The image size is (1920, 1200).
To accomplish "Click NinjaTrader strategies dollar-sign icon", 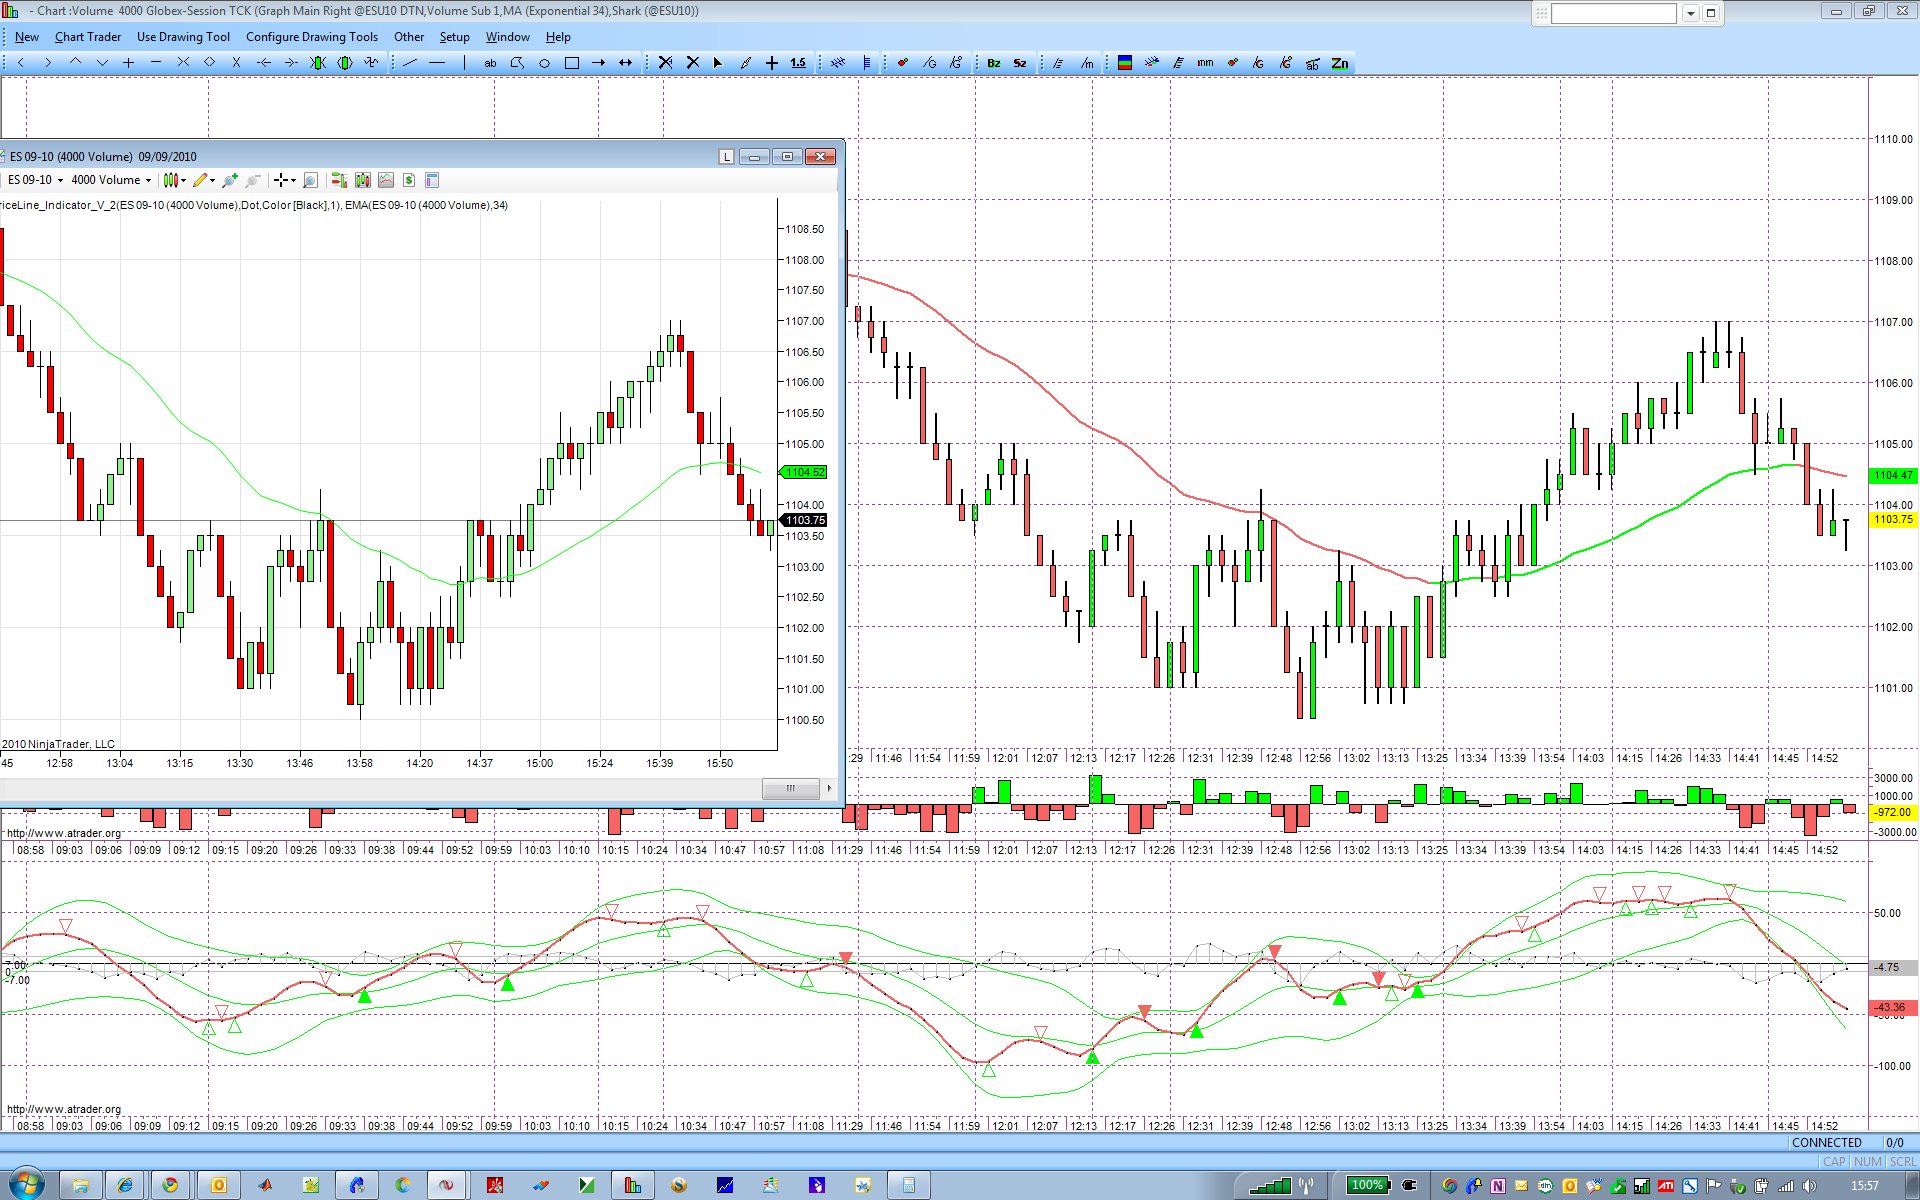I will 409,180.
